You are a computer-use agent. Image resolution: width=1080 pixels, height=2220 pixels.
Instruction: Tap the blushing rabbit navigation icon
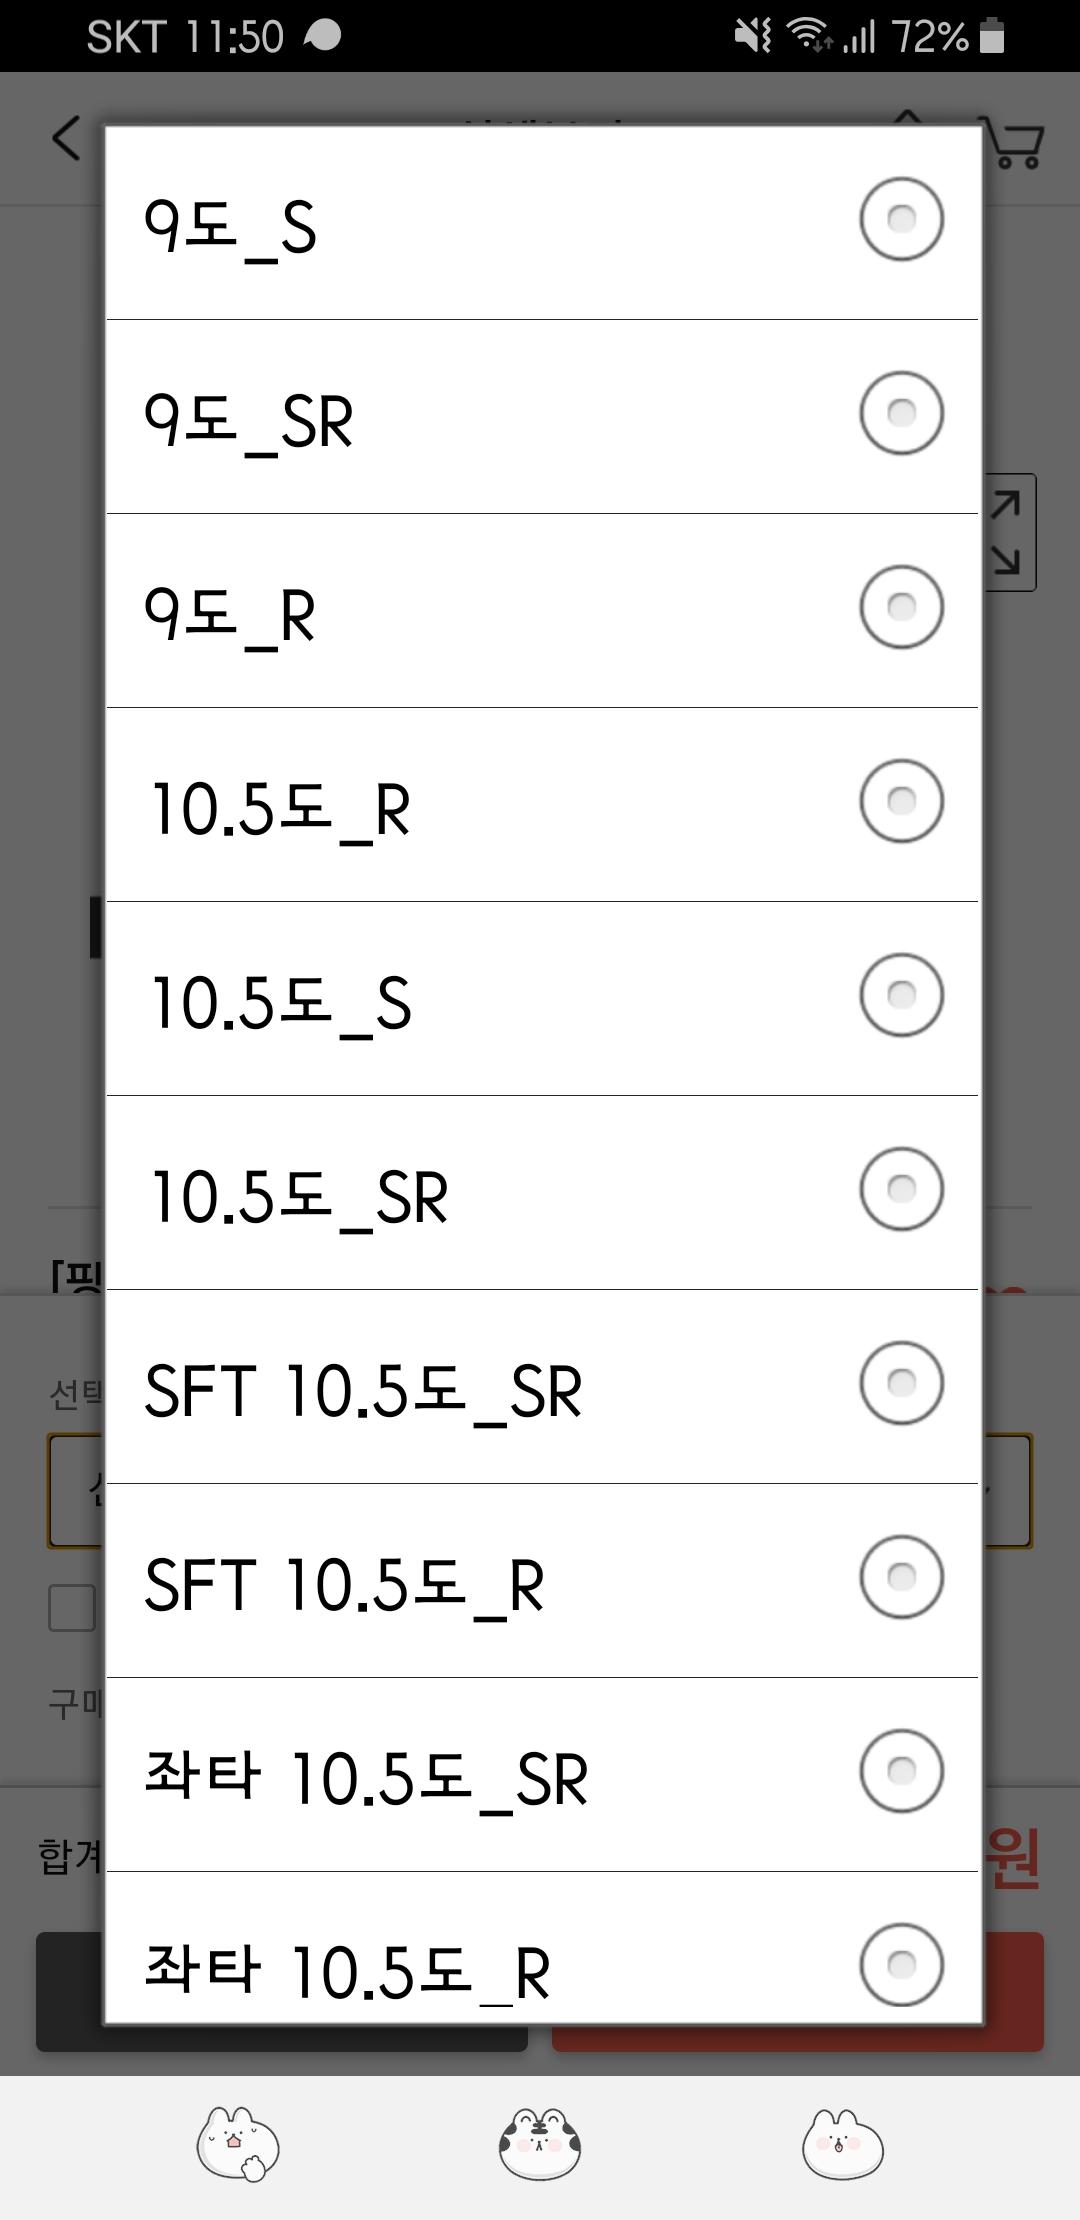843,2144
